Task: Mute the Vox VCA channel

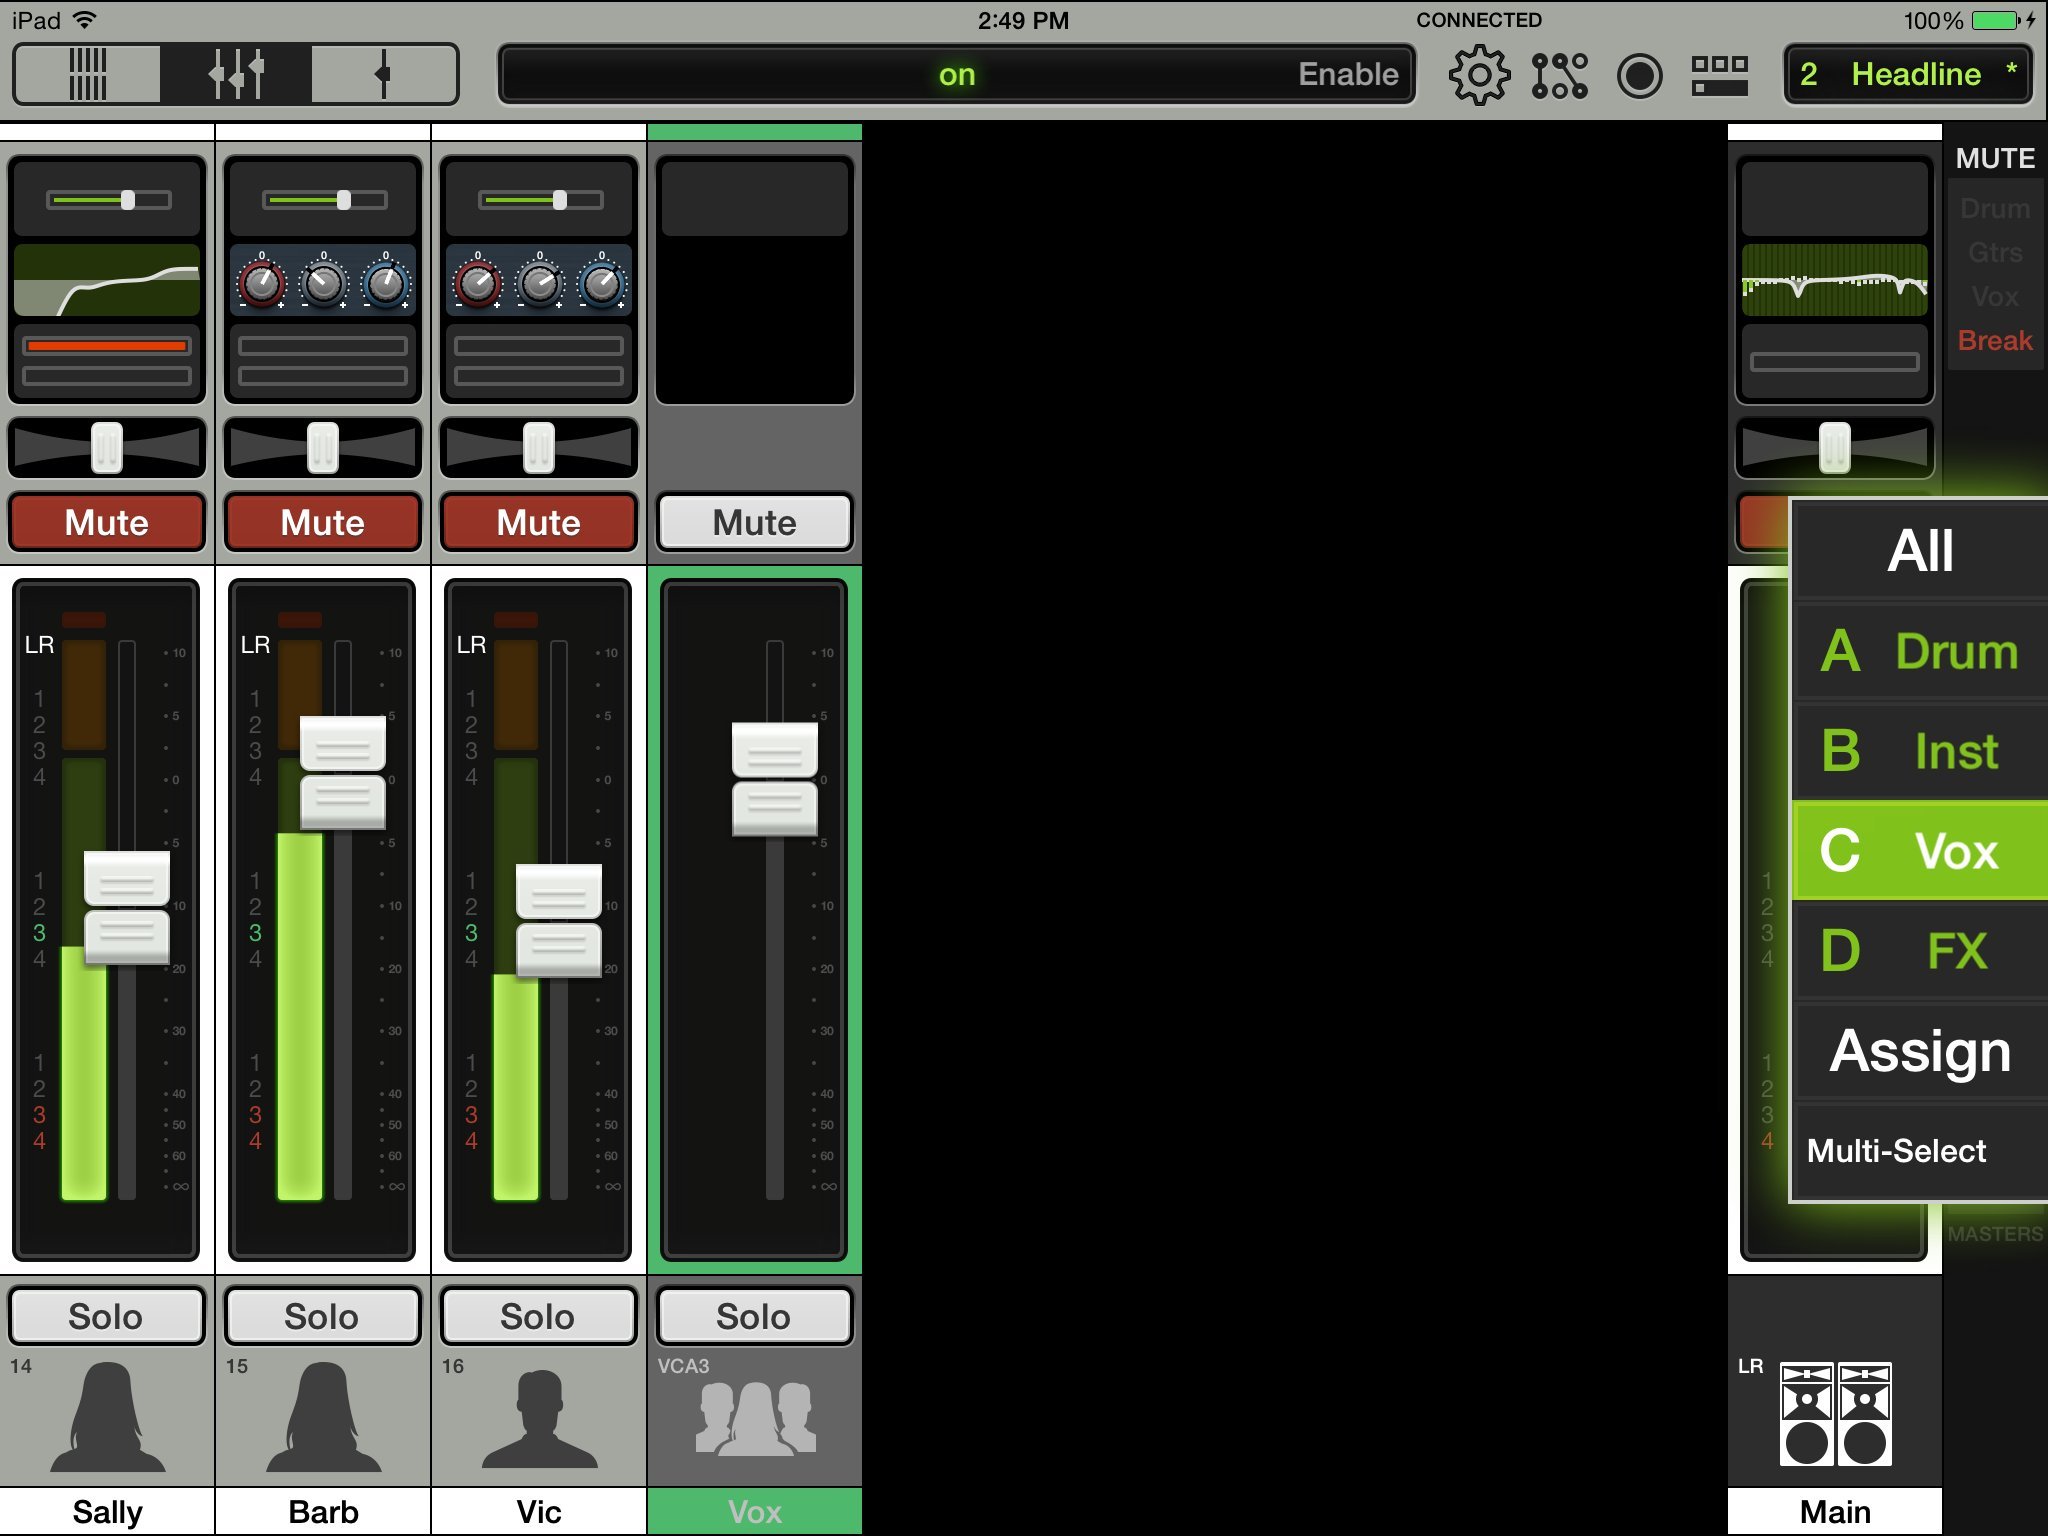Action: tap(754, 522)
